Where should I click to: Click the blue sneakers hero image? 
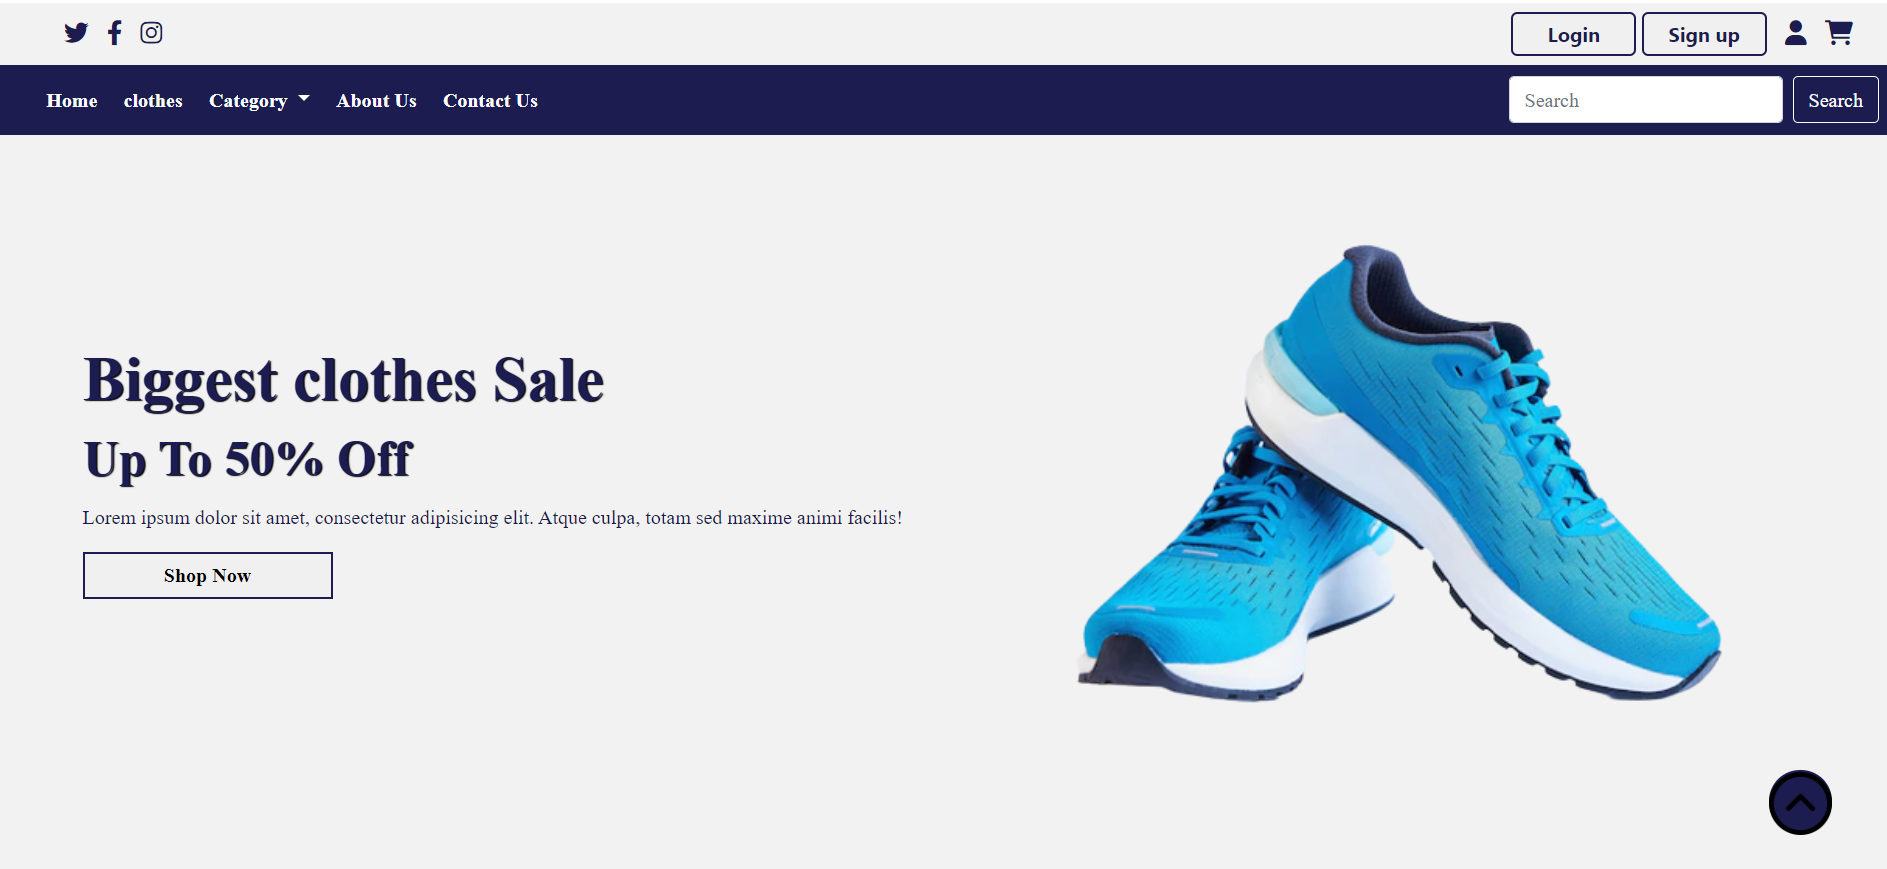(x=1400, y=473)
